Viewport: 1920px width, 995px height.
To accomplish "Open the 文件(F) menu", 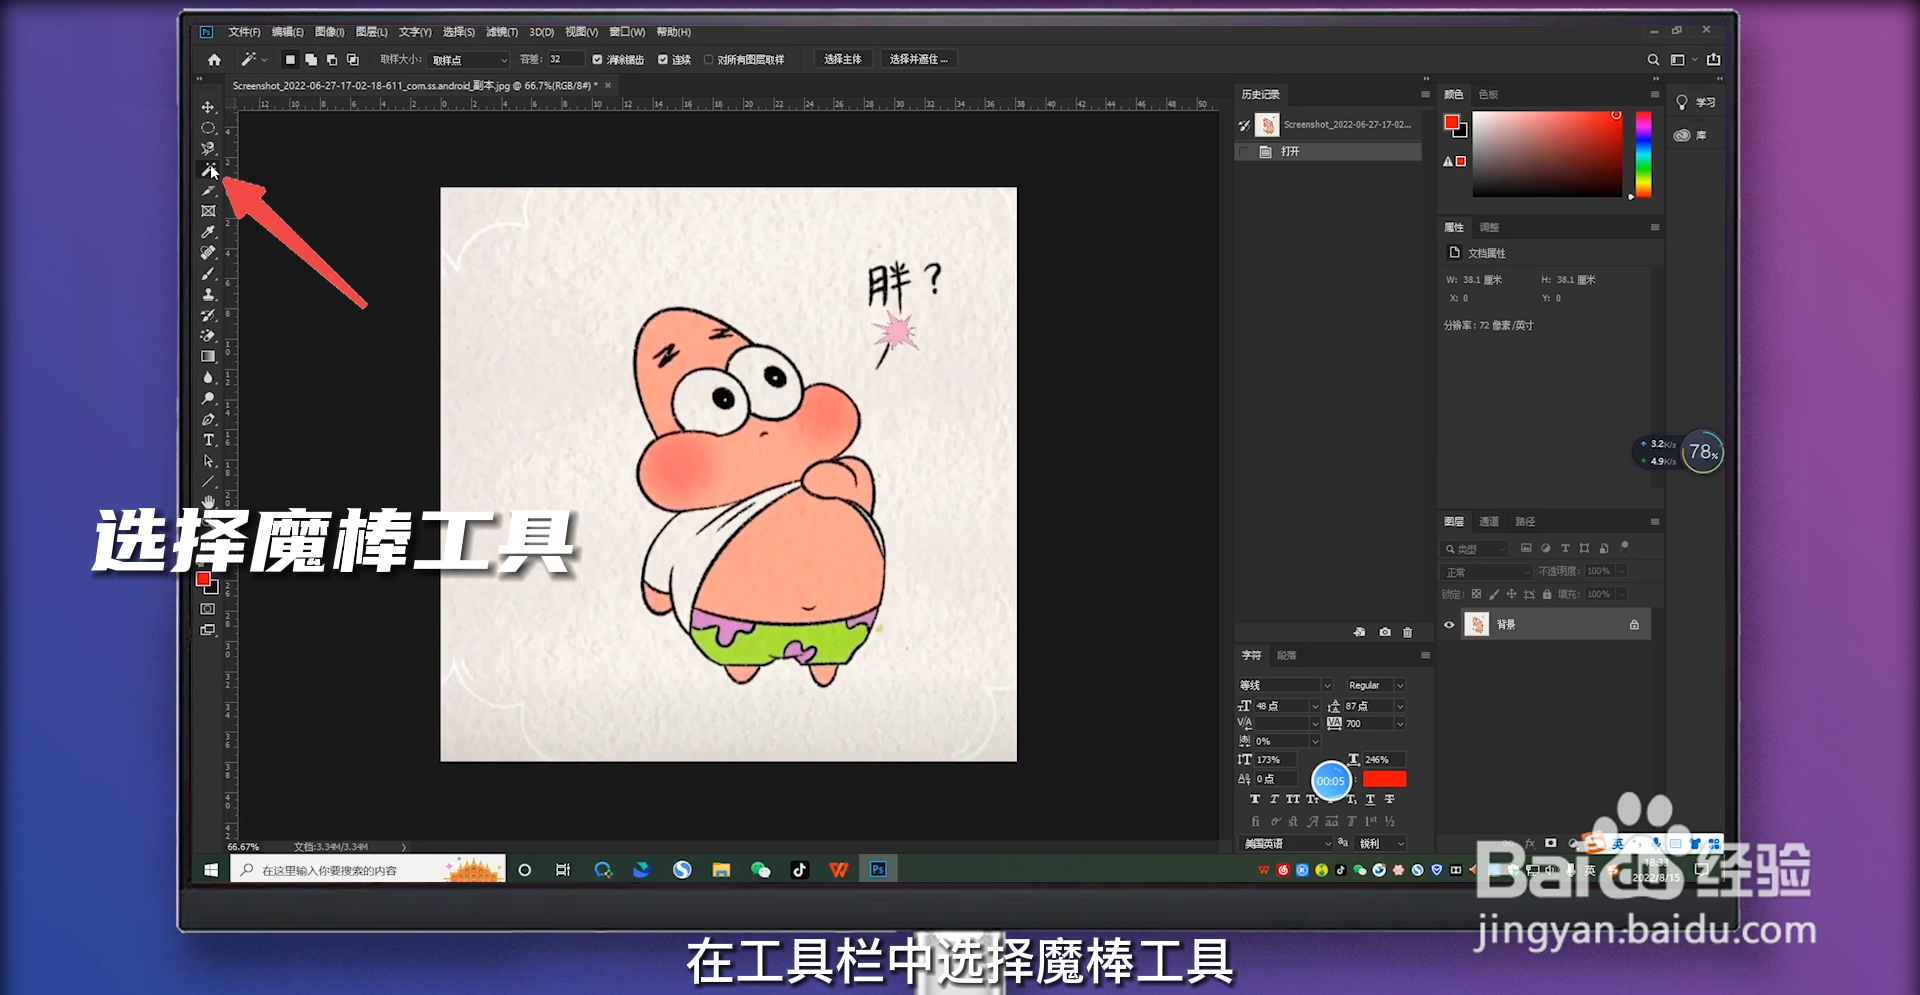I will (244, 32).
